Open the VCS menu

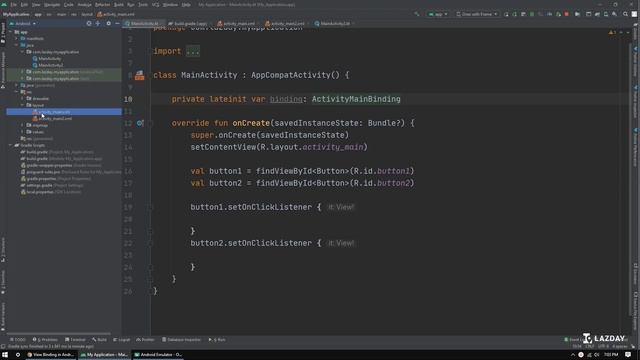pyautogui.click(x=156, y=4)
